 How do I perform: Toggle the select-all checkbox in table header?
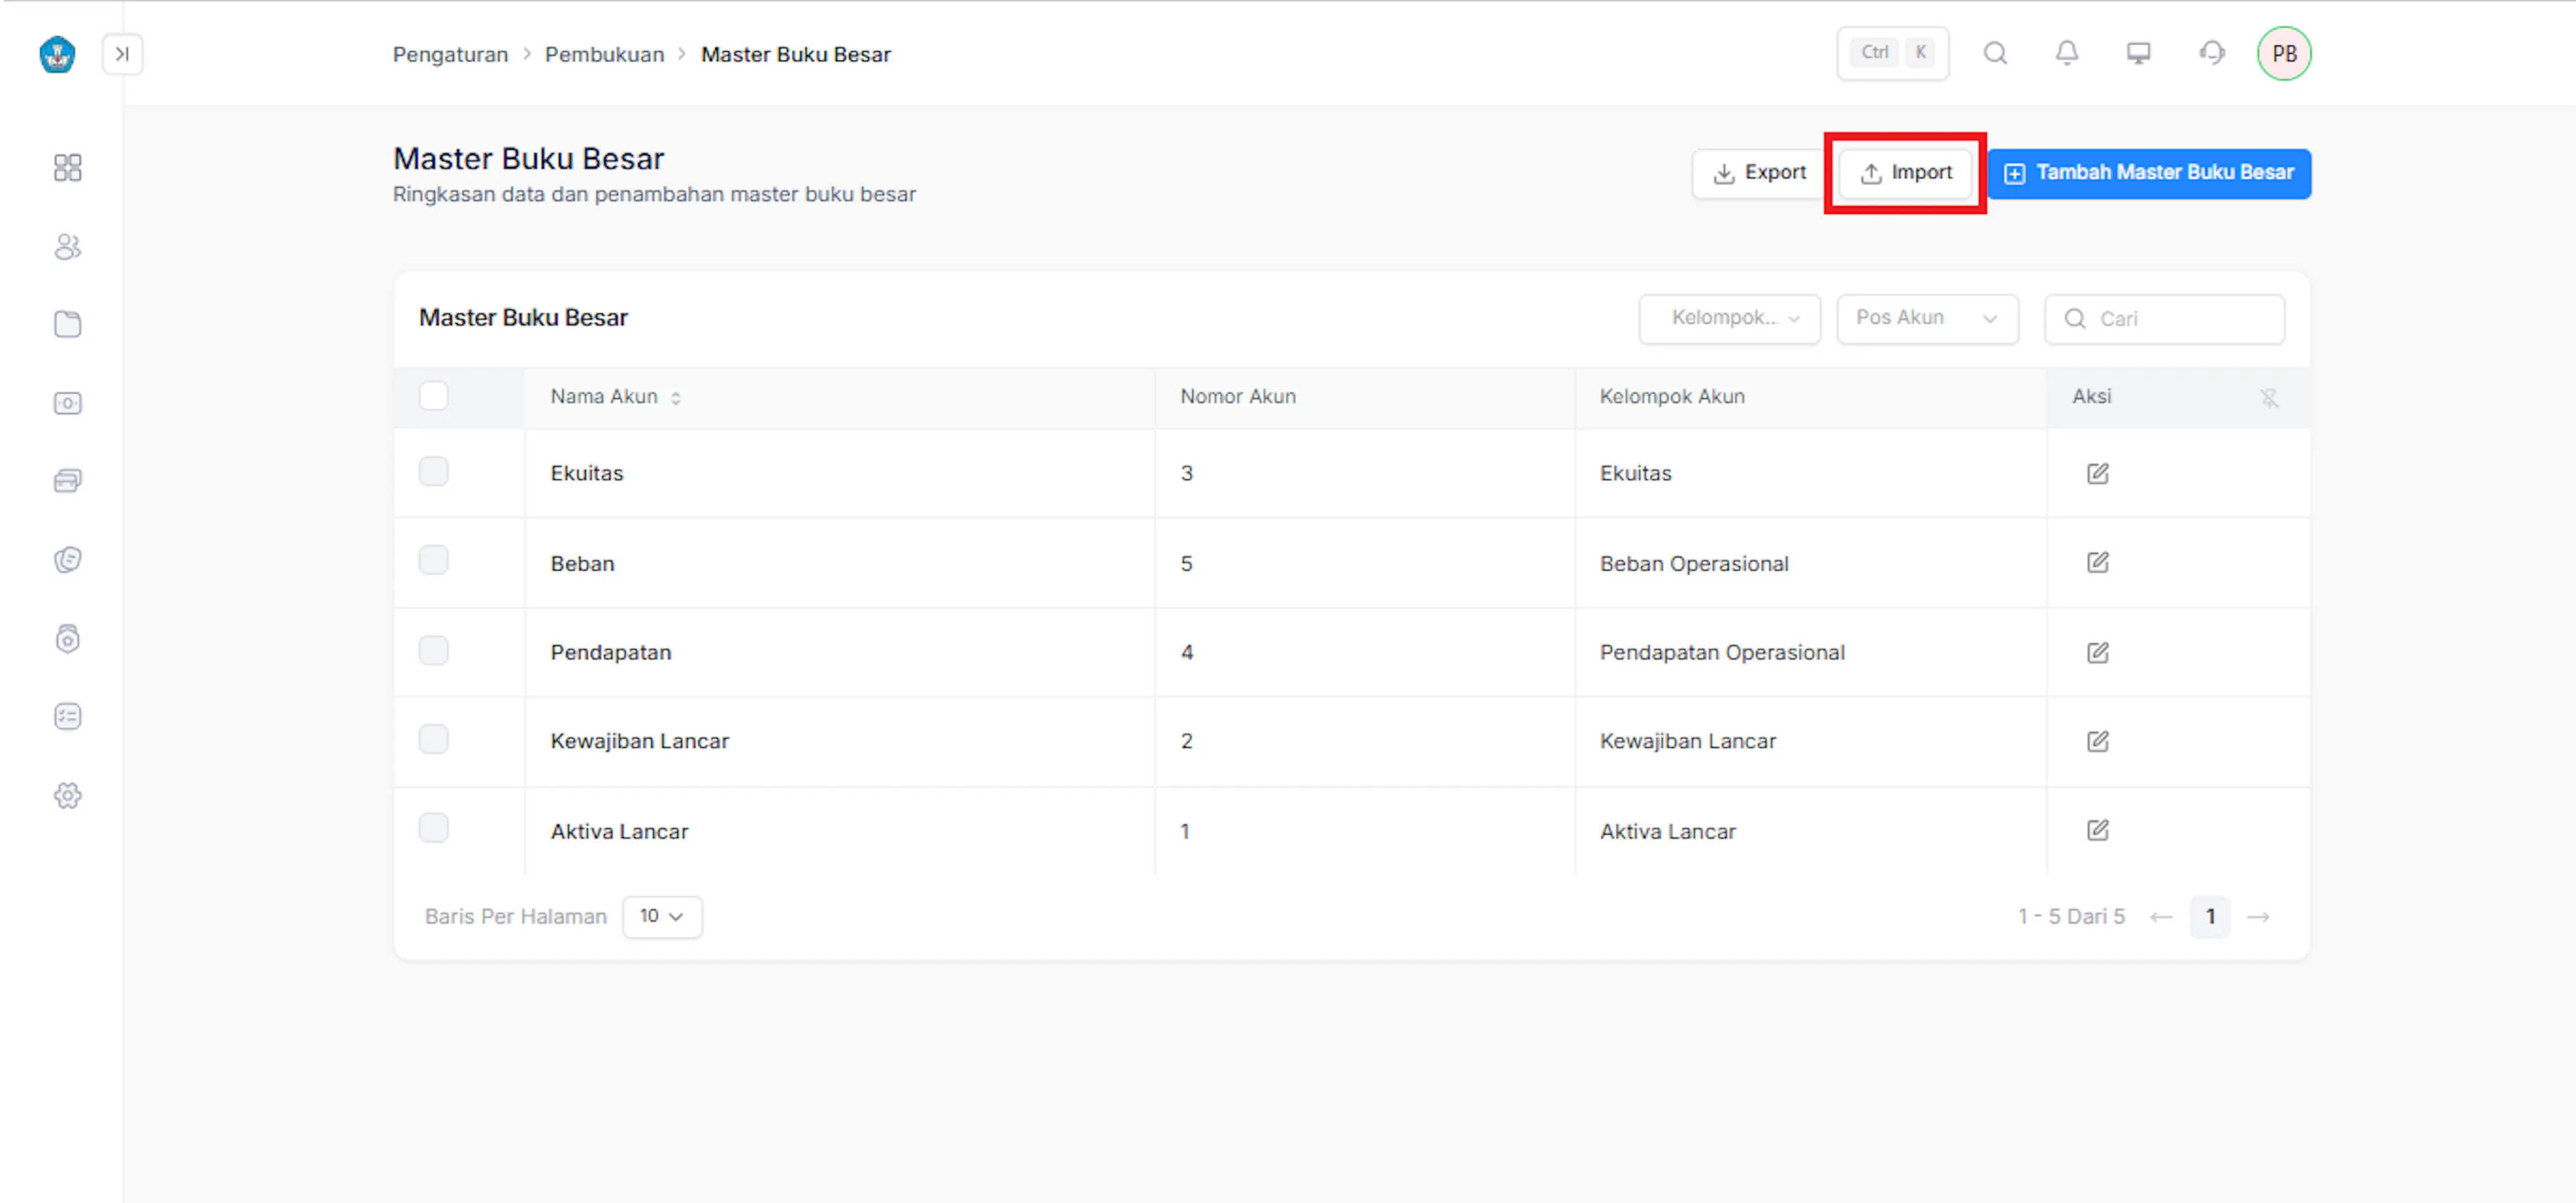(x=433, y=395)
